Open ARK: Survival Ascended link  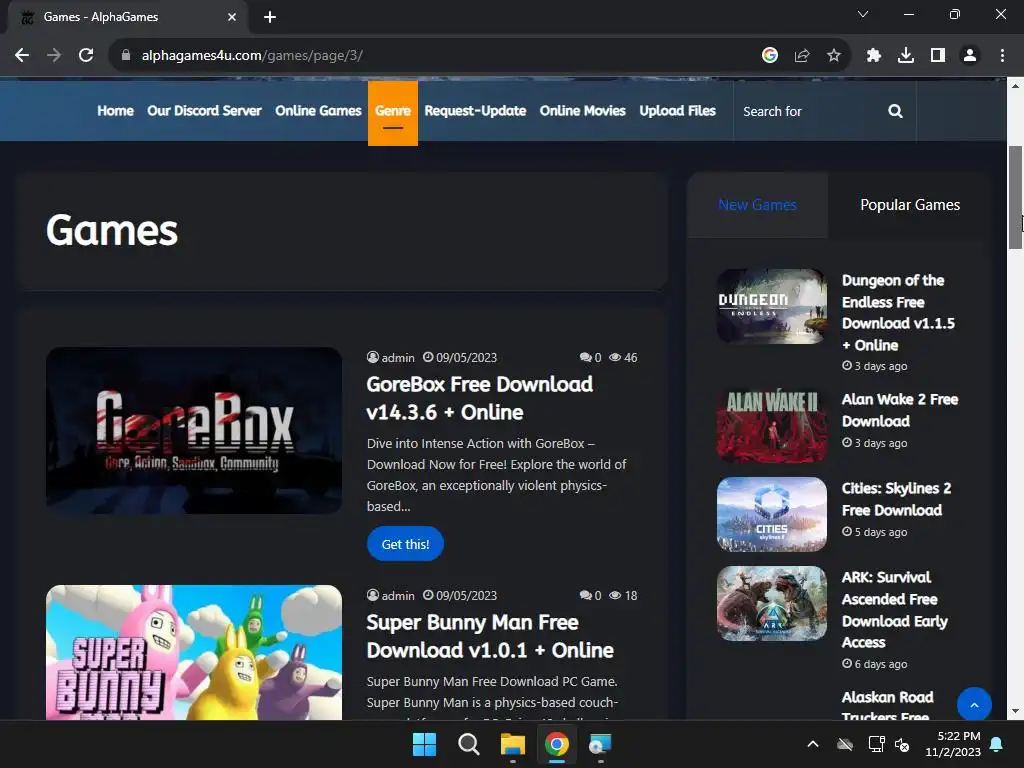pos(895,610)
